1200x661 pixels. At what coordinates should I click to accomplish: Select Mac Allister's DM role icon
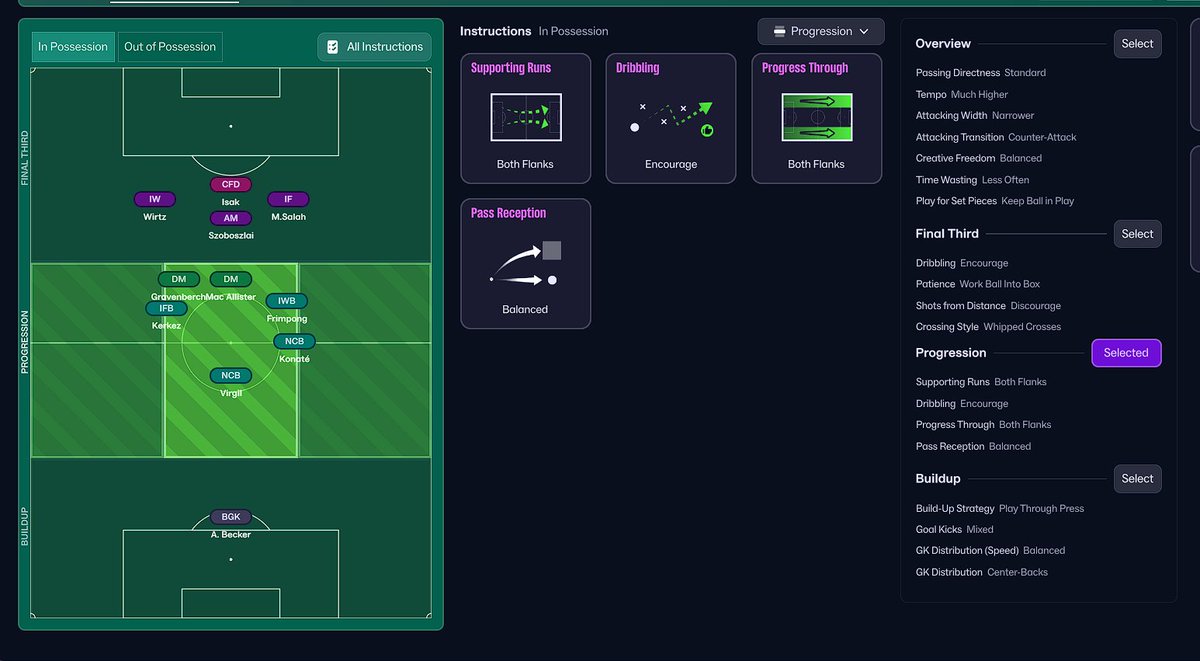coord(230,278)
